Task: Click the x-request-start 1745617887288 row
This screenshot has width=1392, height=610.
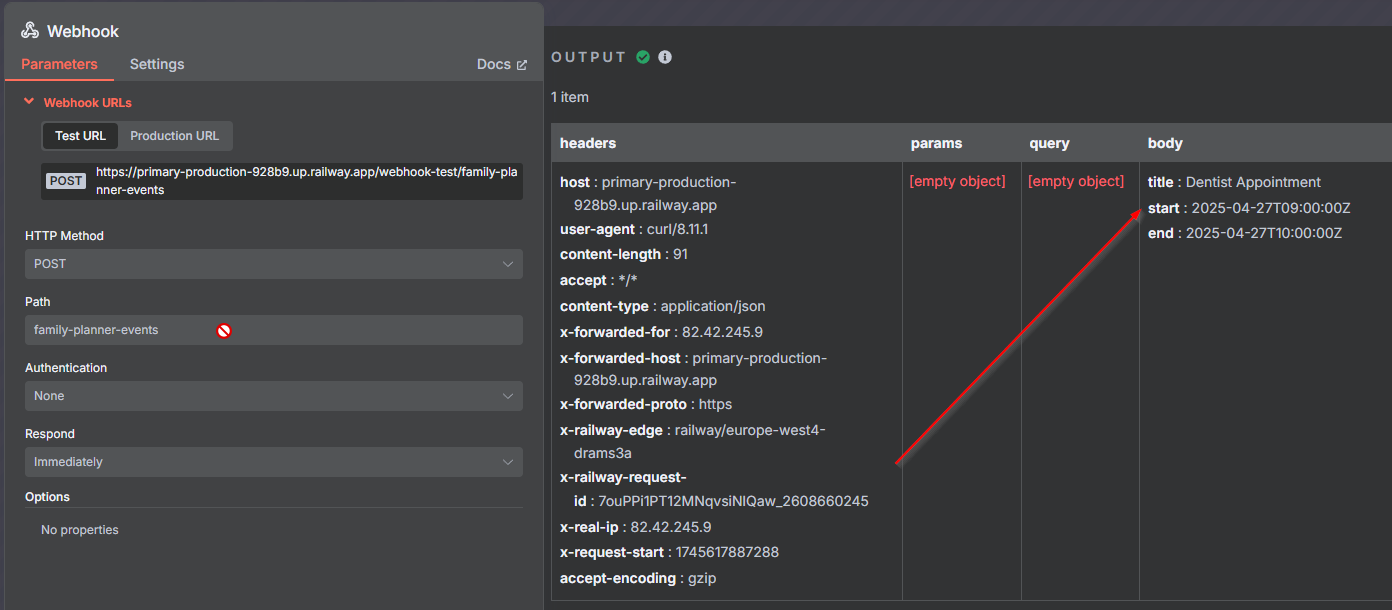Action: (x=669, y=552)
